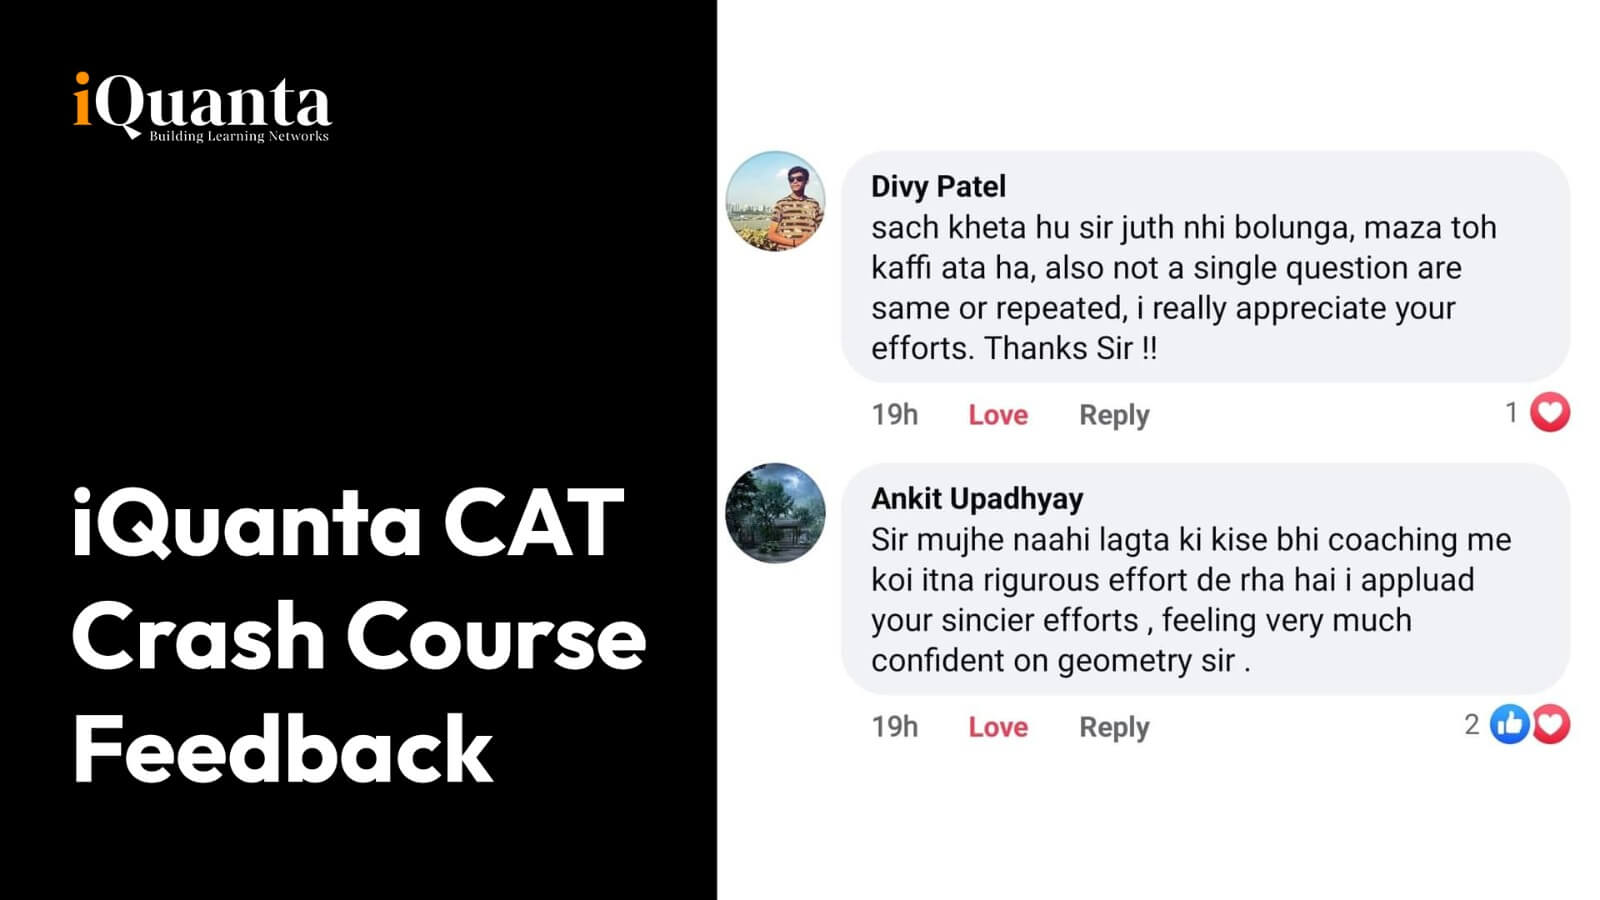The height and width of the screenshot is (900, 1600).
Task: Click Divy Patel's comment text bubble
Action: click(x=1206, y=267)
